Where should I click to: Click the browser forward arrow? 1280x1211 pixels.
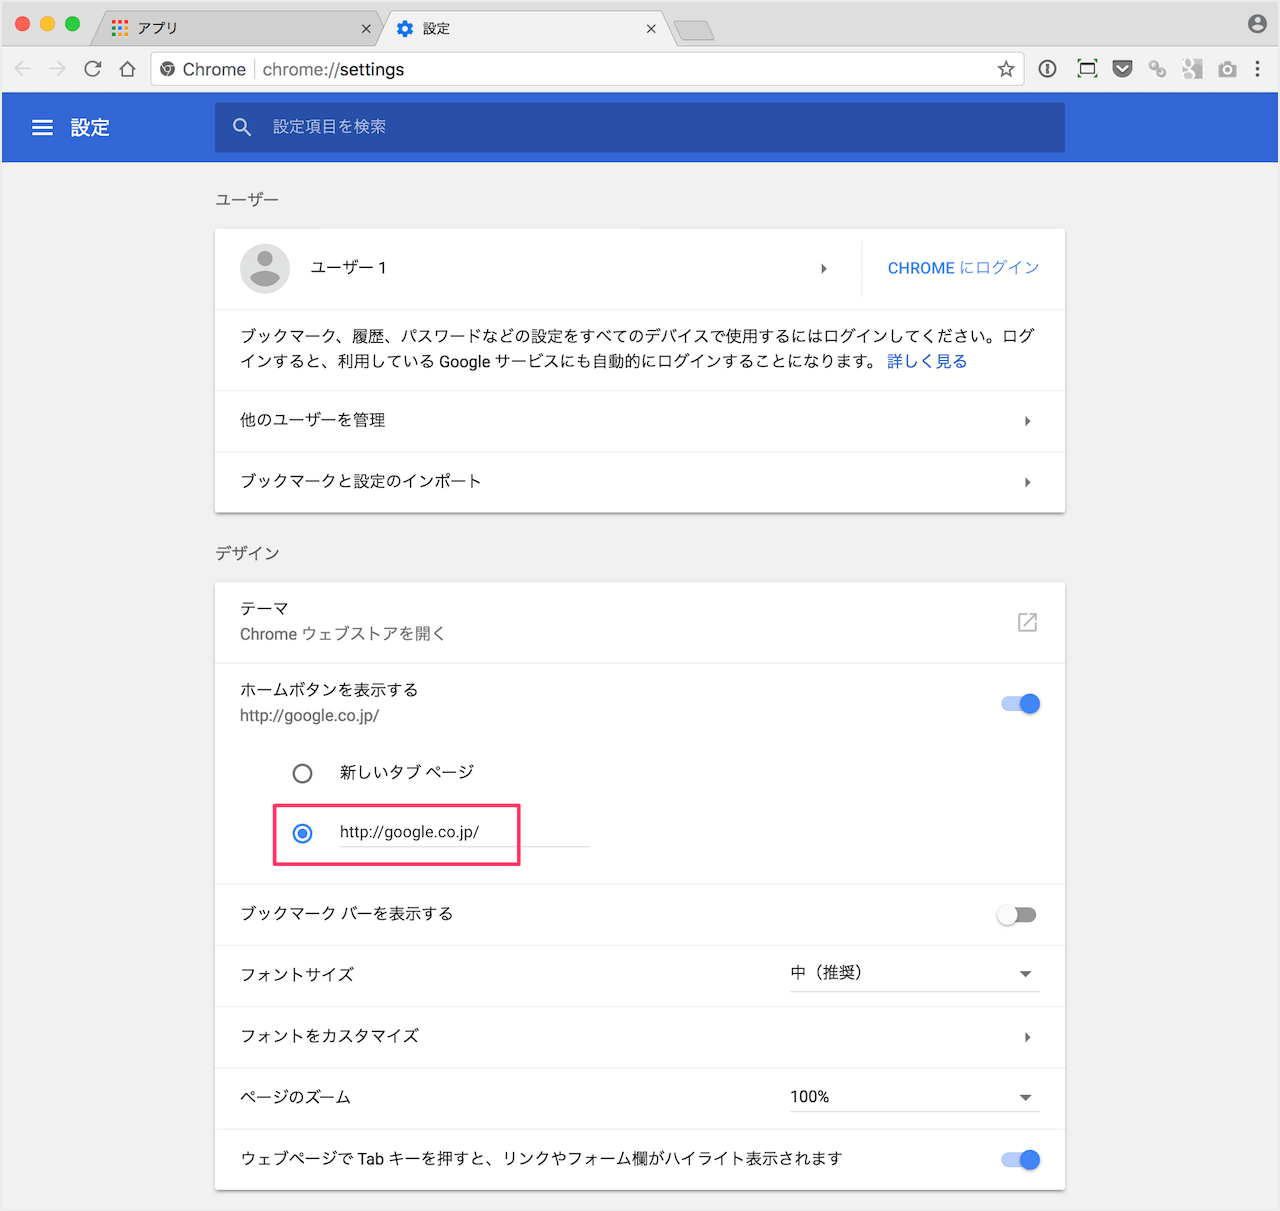click(x=58, y=69)
